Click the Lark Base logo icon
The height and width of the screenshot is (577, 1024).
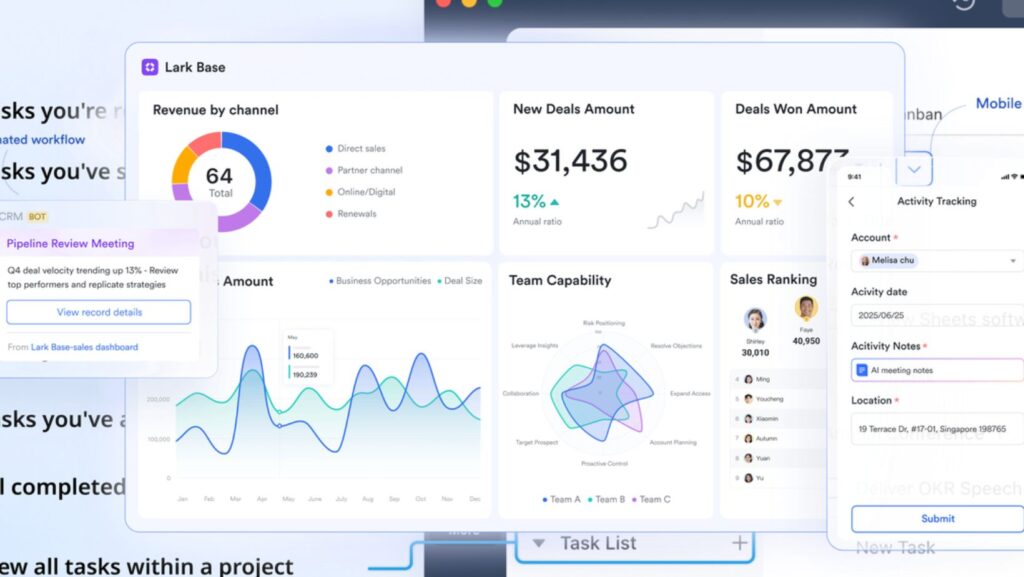pyautogui.click(x=150, y=67)
